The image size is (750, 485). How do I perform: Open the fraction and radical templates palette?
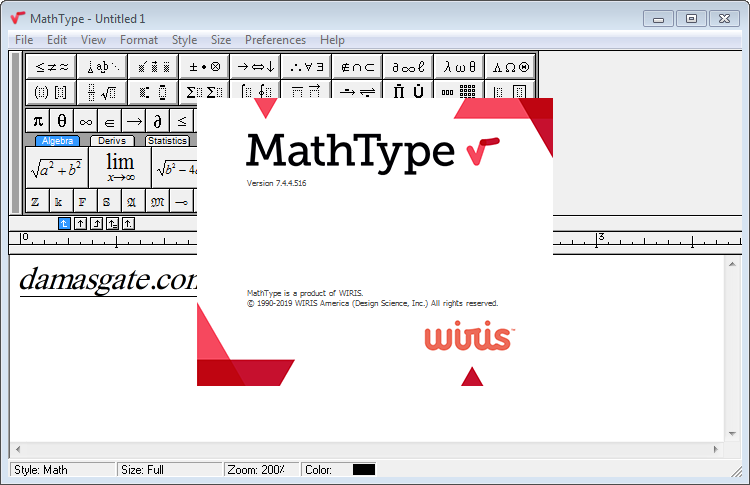coord(102,92)
